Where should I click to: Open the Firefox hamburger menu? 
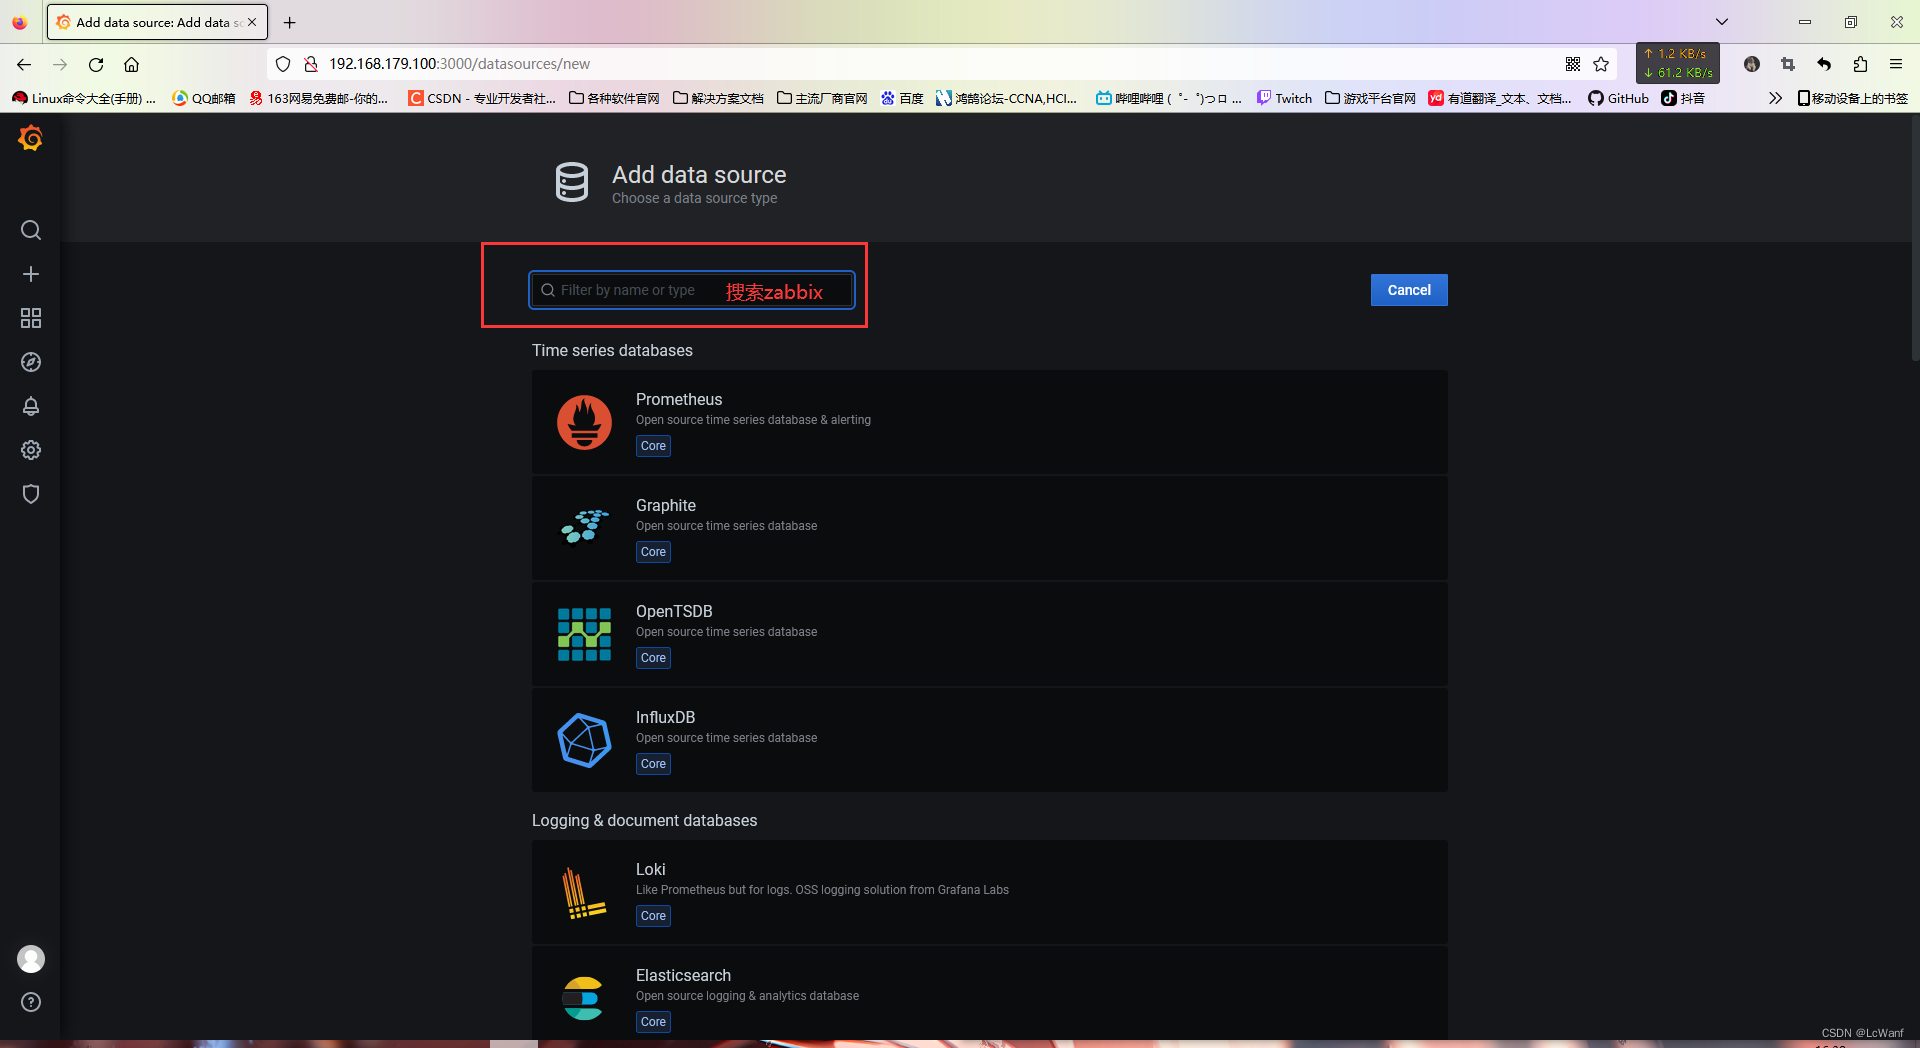(x=1896, y=64)
